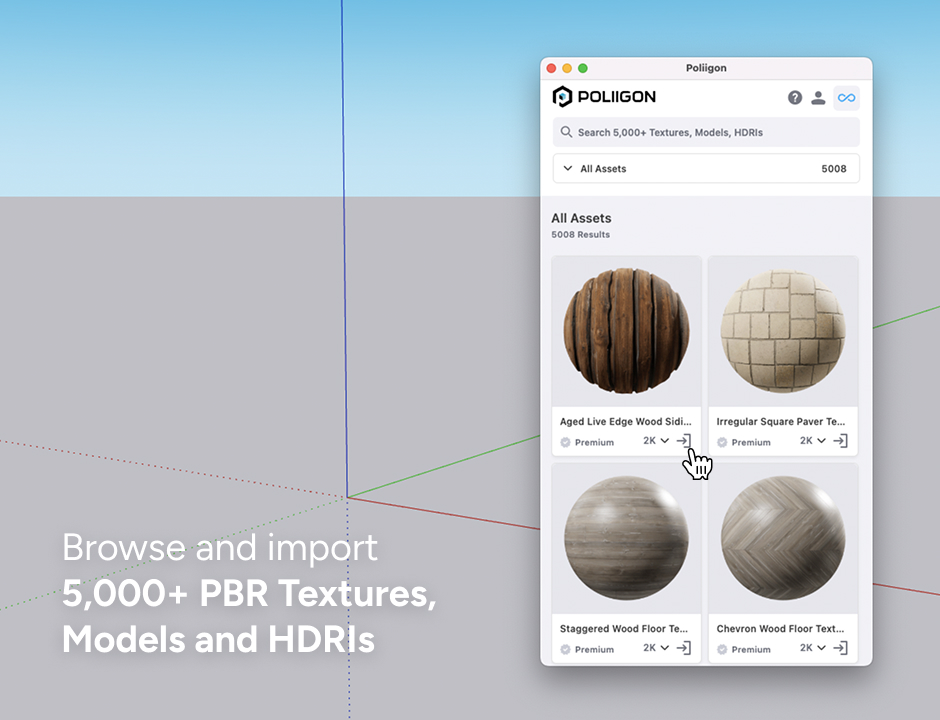
Task: Open 2K resolution dropdown for Irregular Square Paver
Action: tap(813, 441)
